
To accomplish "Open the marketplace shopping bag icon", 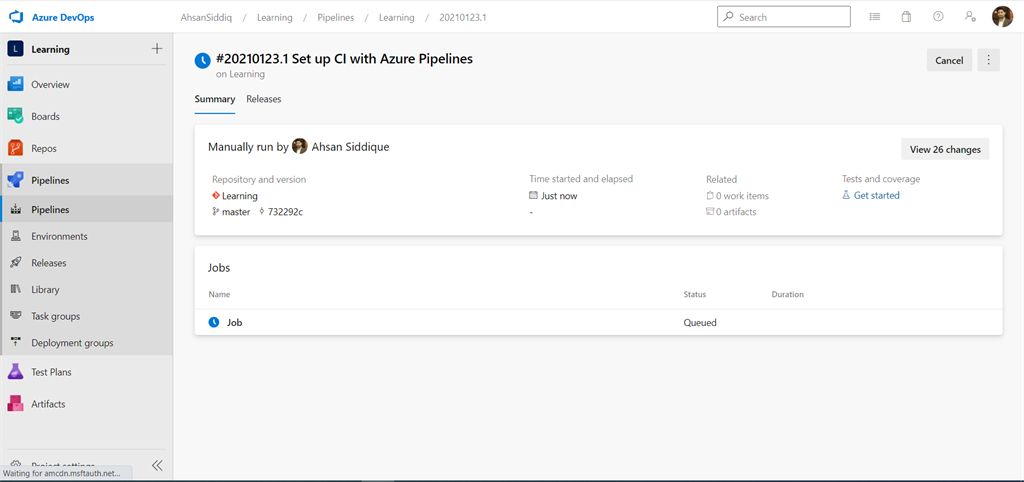I will click(x=906, y=17).
